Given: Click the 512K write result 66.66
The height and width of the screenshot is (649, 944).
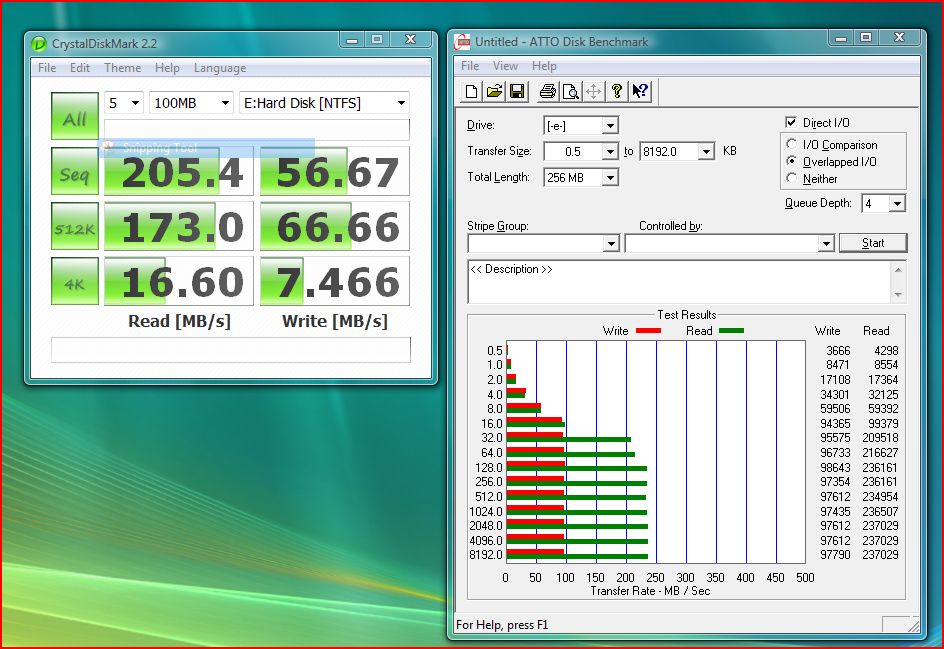Looking at the screenshot, I should [335, 226].
